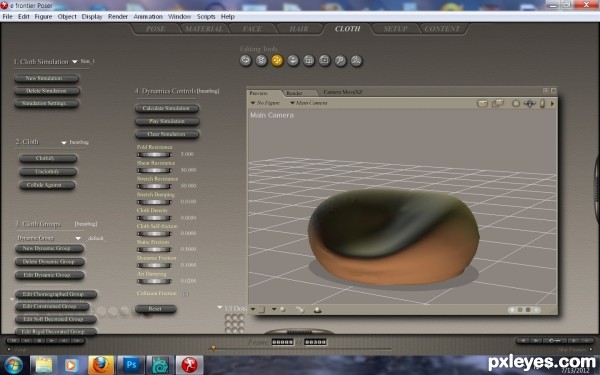Click the highlighted yellow Translate/Pull tool

(277, 60)
